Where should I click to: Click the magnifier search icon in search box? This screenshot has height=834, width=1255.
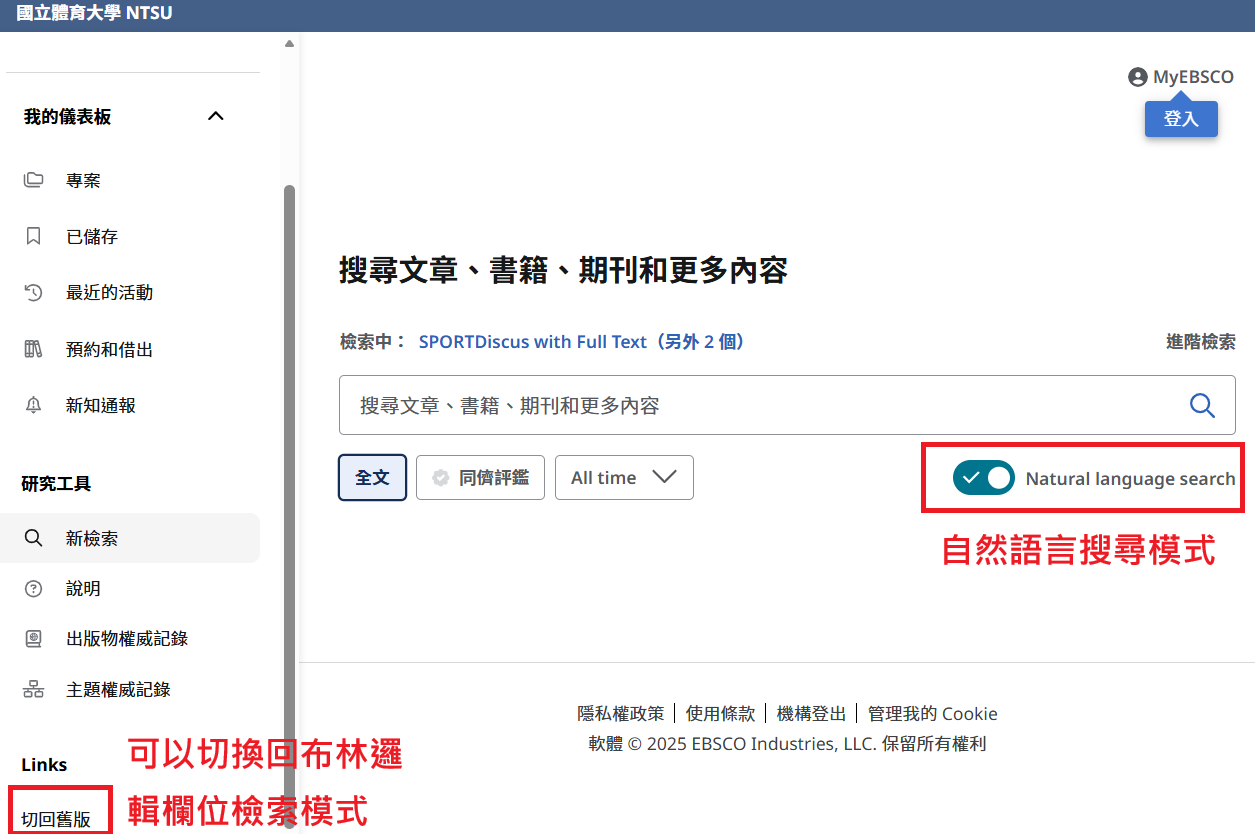tap(1201, 405)
